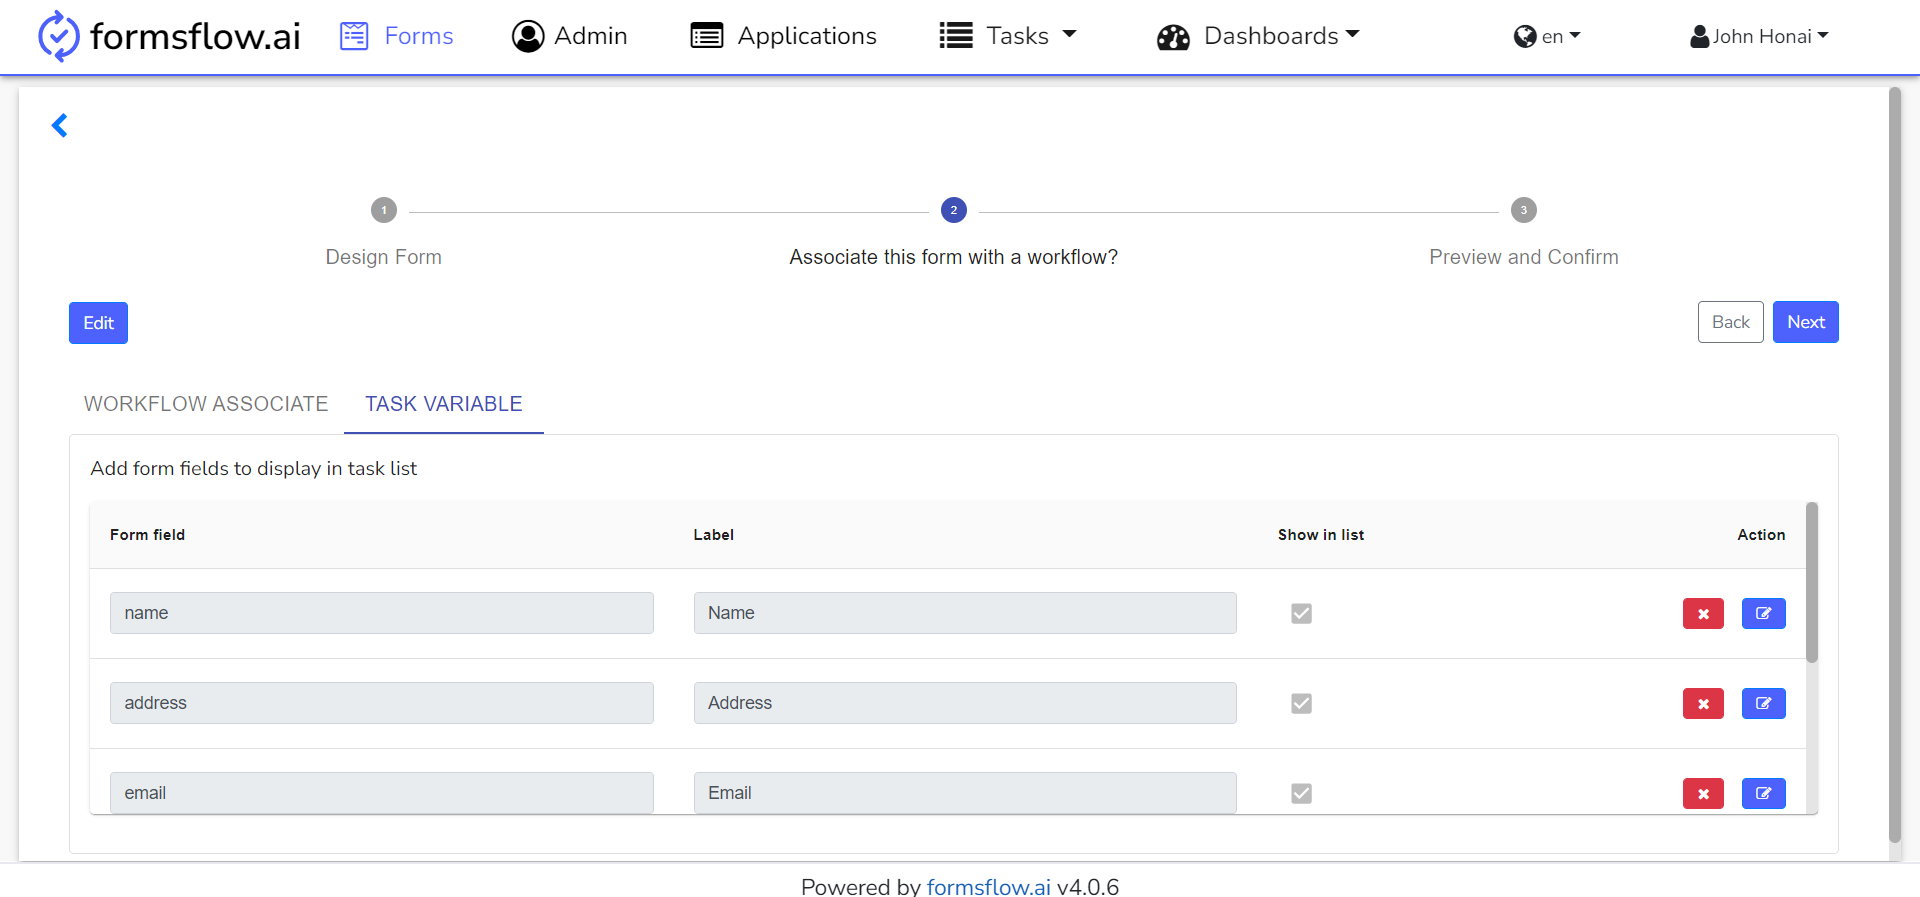Delete the name row with red X
The width and height of the screenshot is (1920, 897).
1703,614
